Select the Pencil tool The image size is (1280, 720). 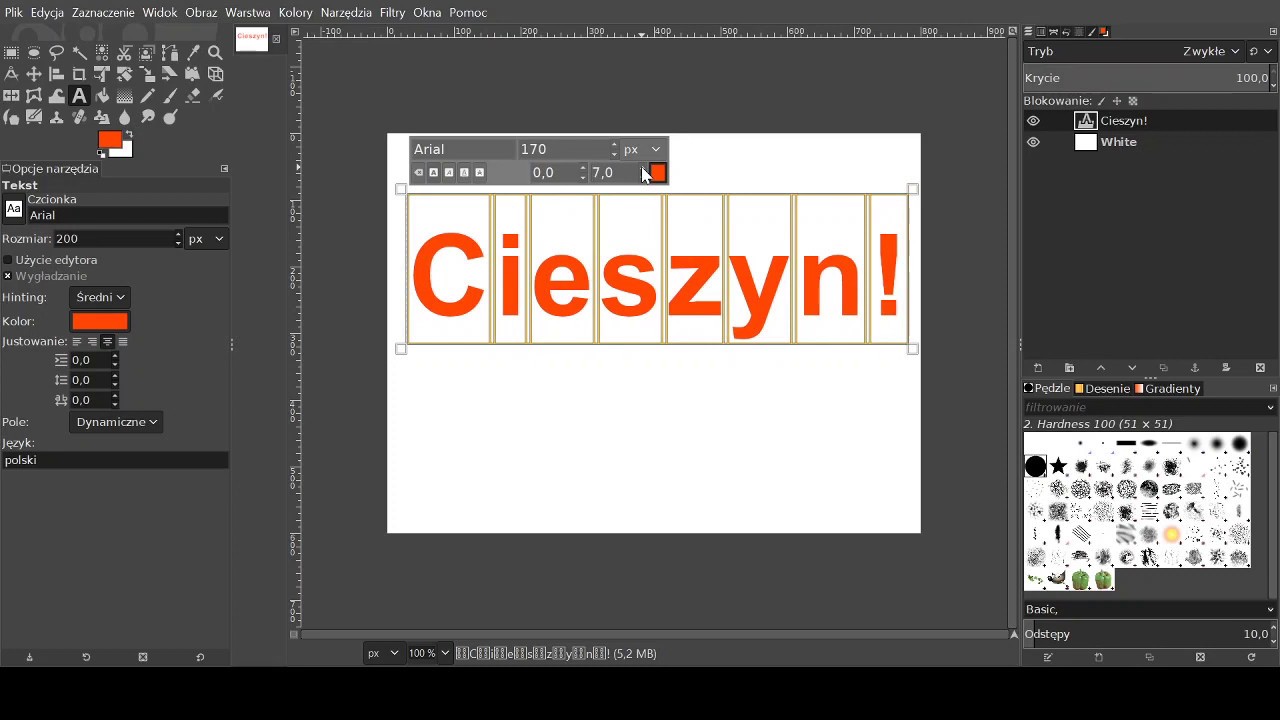[x=147, y=96]
